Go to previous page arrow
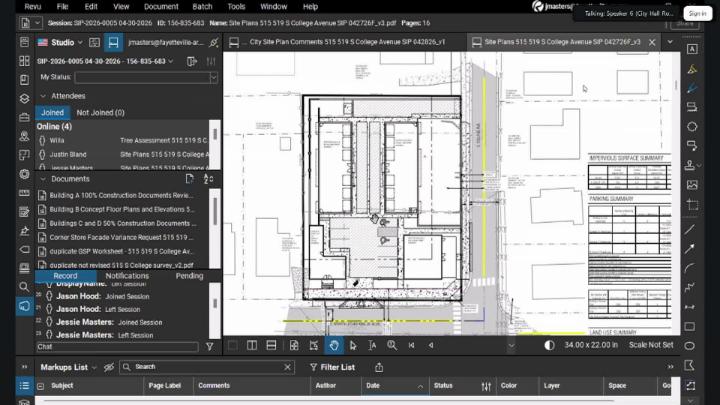Image resolution: width=720 pixels, height=405 pixels. coord(431,345)
